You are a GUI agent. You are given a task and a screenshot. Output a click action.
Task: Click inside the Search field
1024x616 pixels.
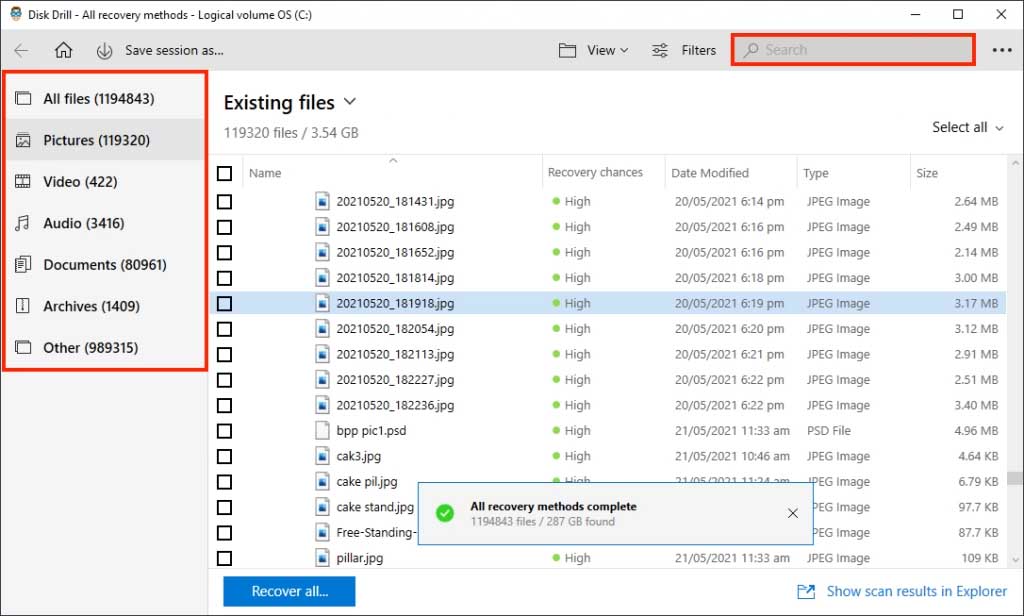[853, 50]
